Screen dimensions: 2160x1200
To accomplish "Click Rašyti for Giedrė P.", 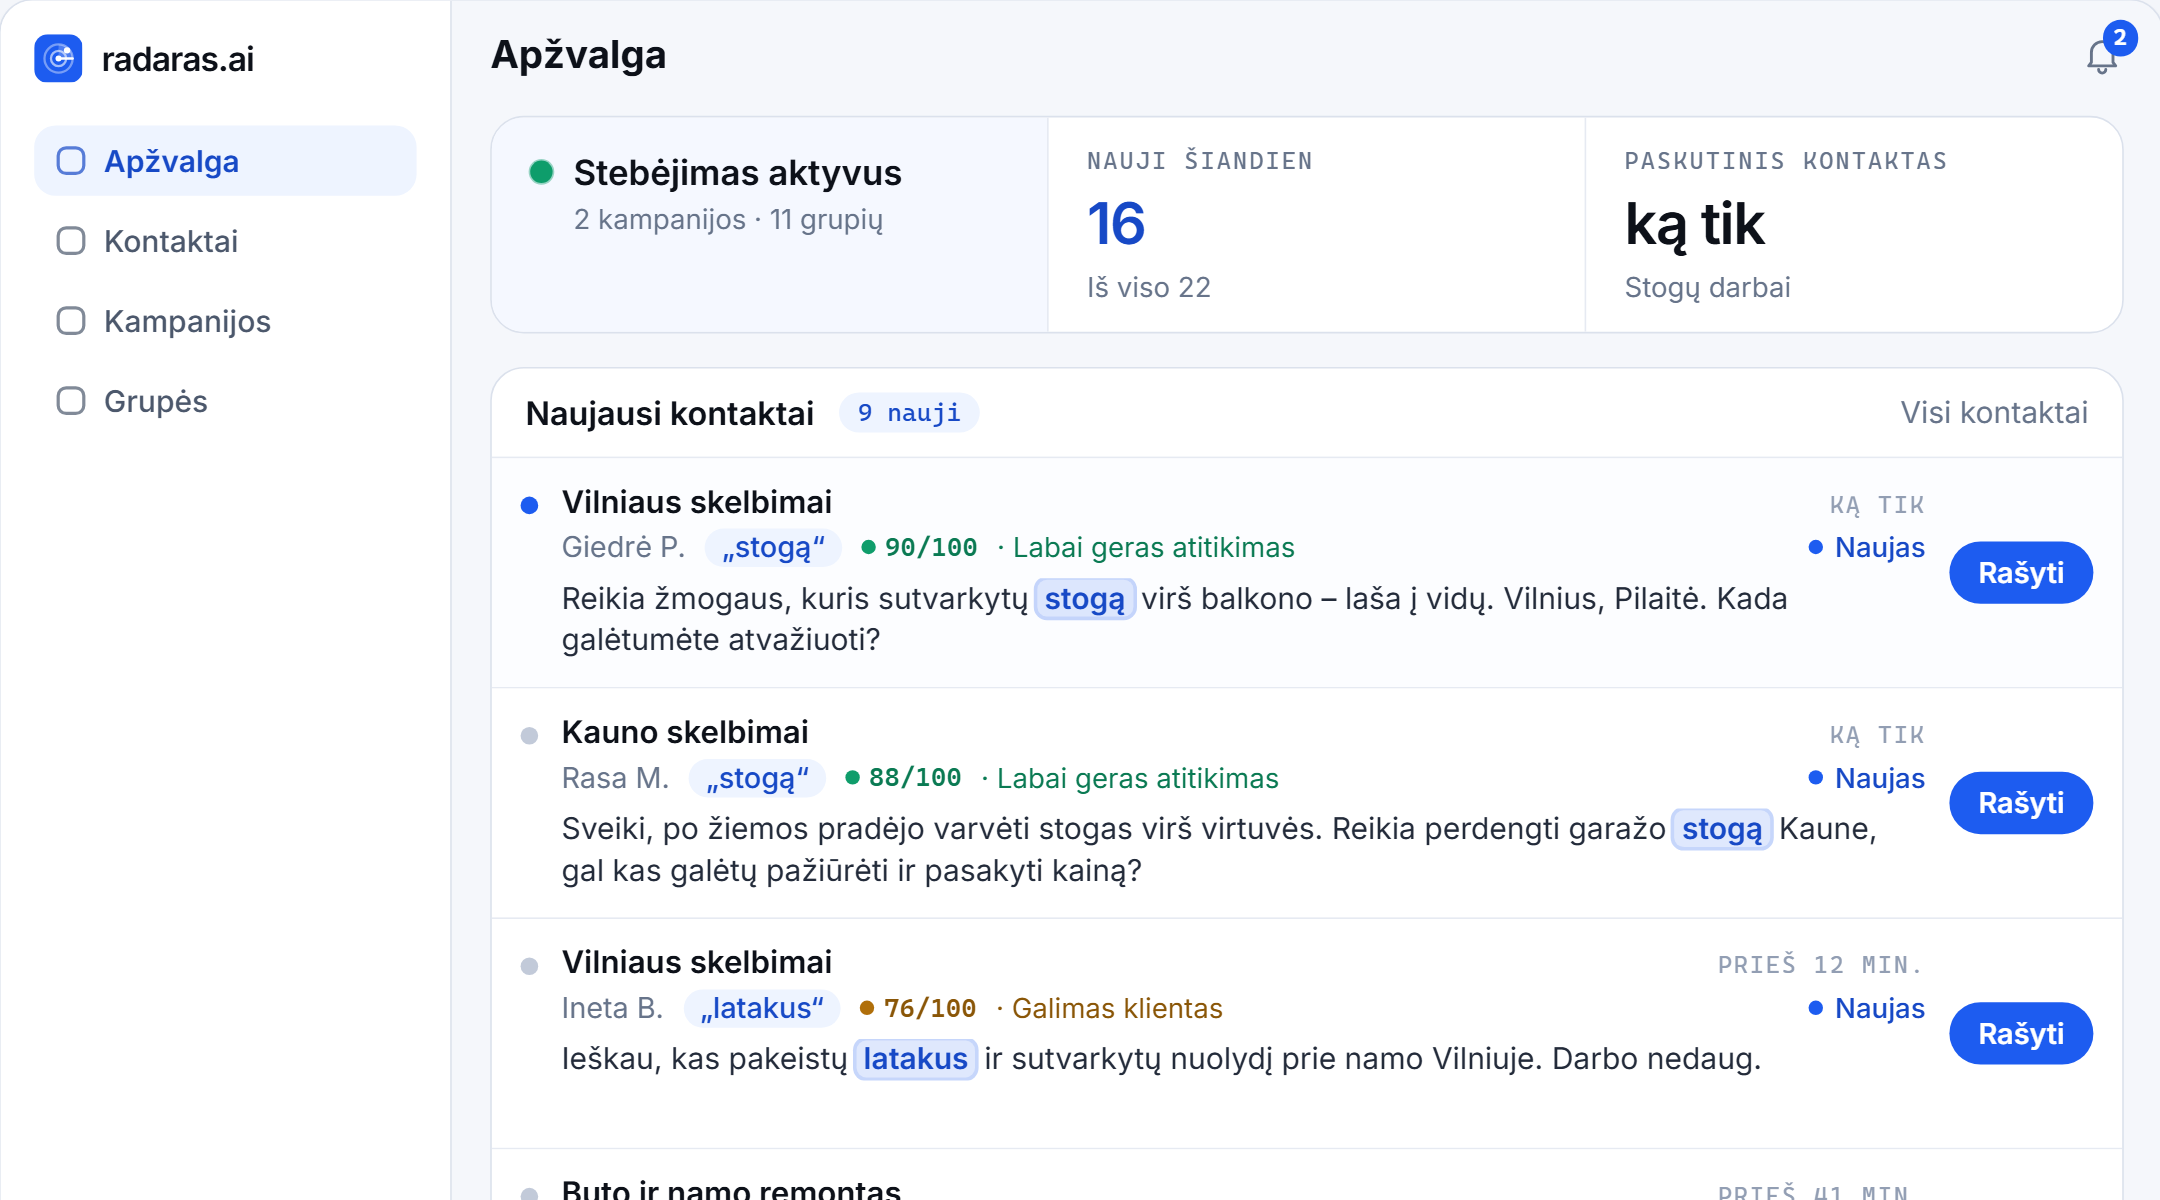I will pyautogui.click(x=2021, y=573).
